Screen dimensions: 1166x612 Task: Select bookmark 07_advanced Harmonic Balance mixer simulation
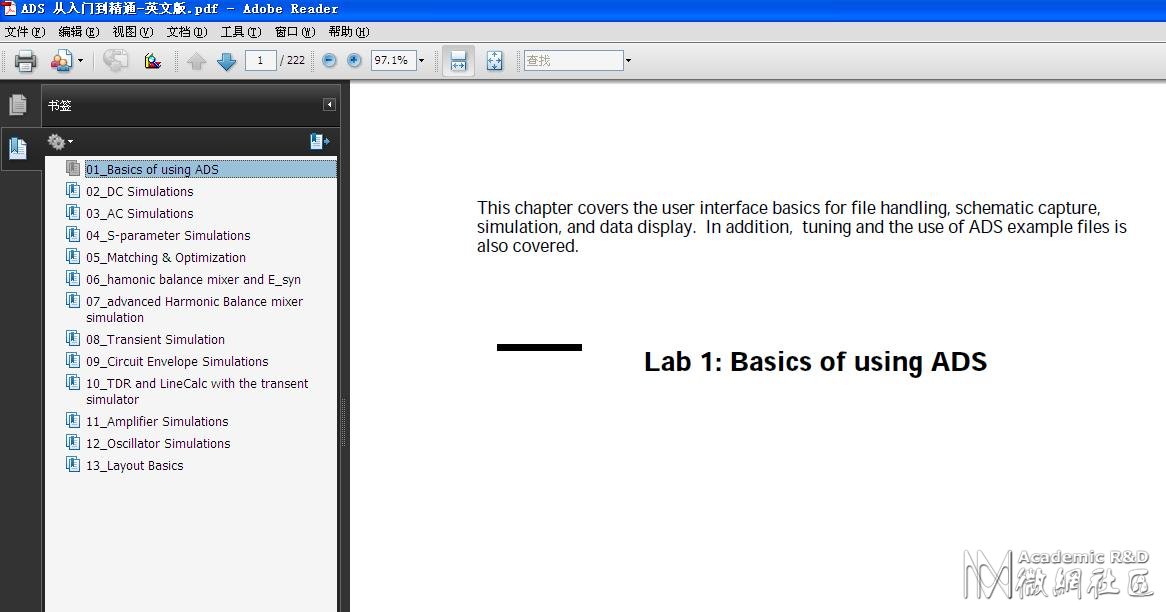tap(195, 309)
